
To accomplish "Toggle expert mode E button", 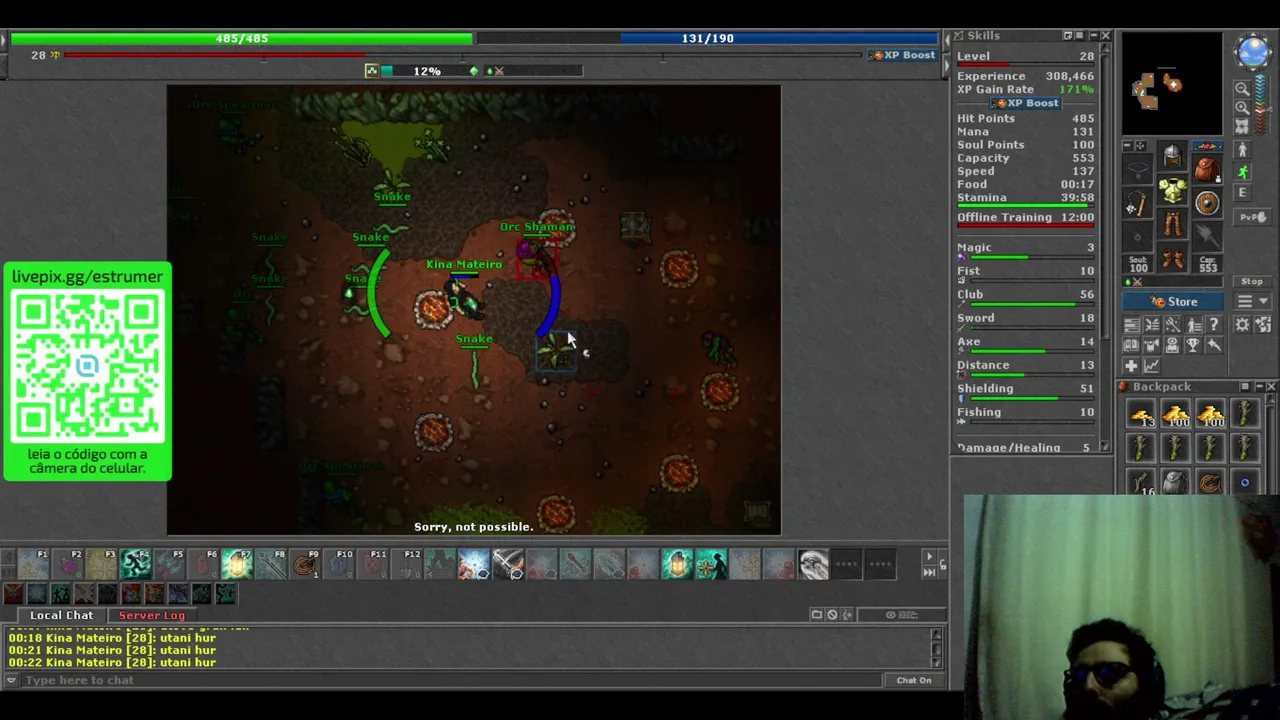I will click(x=1243, y=193).
